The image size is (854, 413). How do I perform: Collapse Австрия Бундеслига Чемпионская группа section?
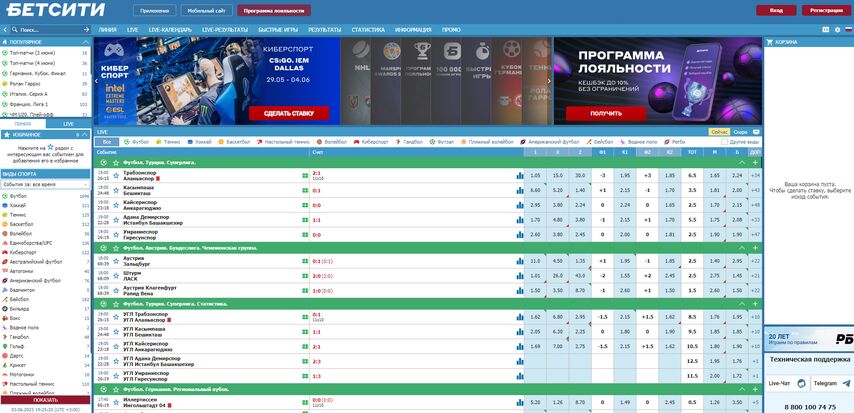(x=741, y=248)
